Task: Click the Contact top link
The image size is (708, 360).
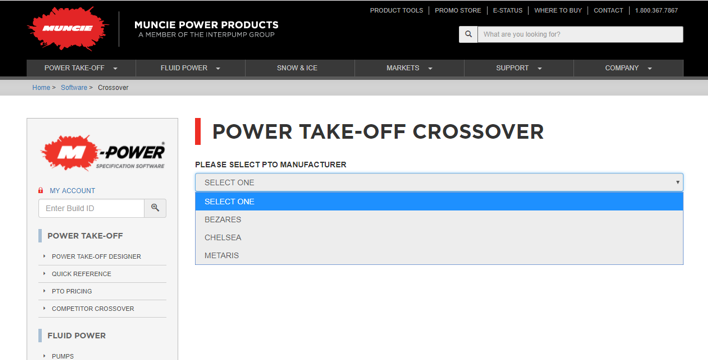Action: (x=608, y=10)
